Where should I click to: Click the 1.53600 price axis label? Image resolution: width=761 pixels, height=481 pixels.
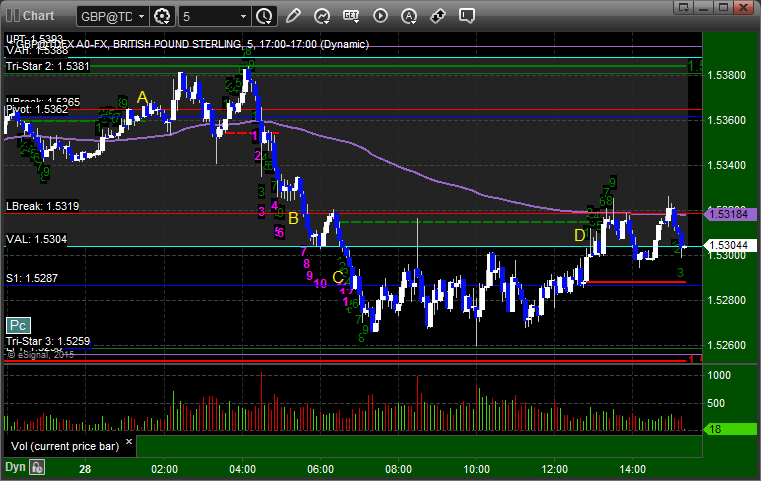click(x=727, y=120)
